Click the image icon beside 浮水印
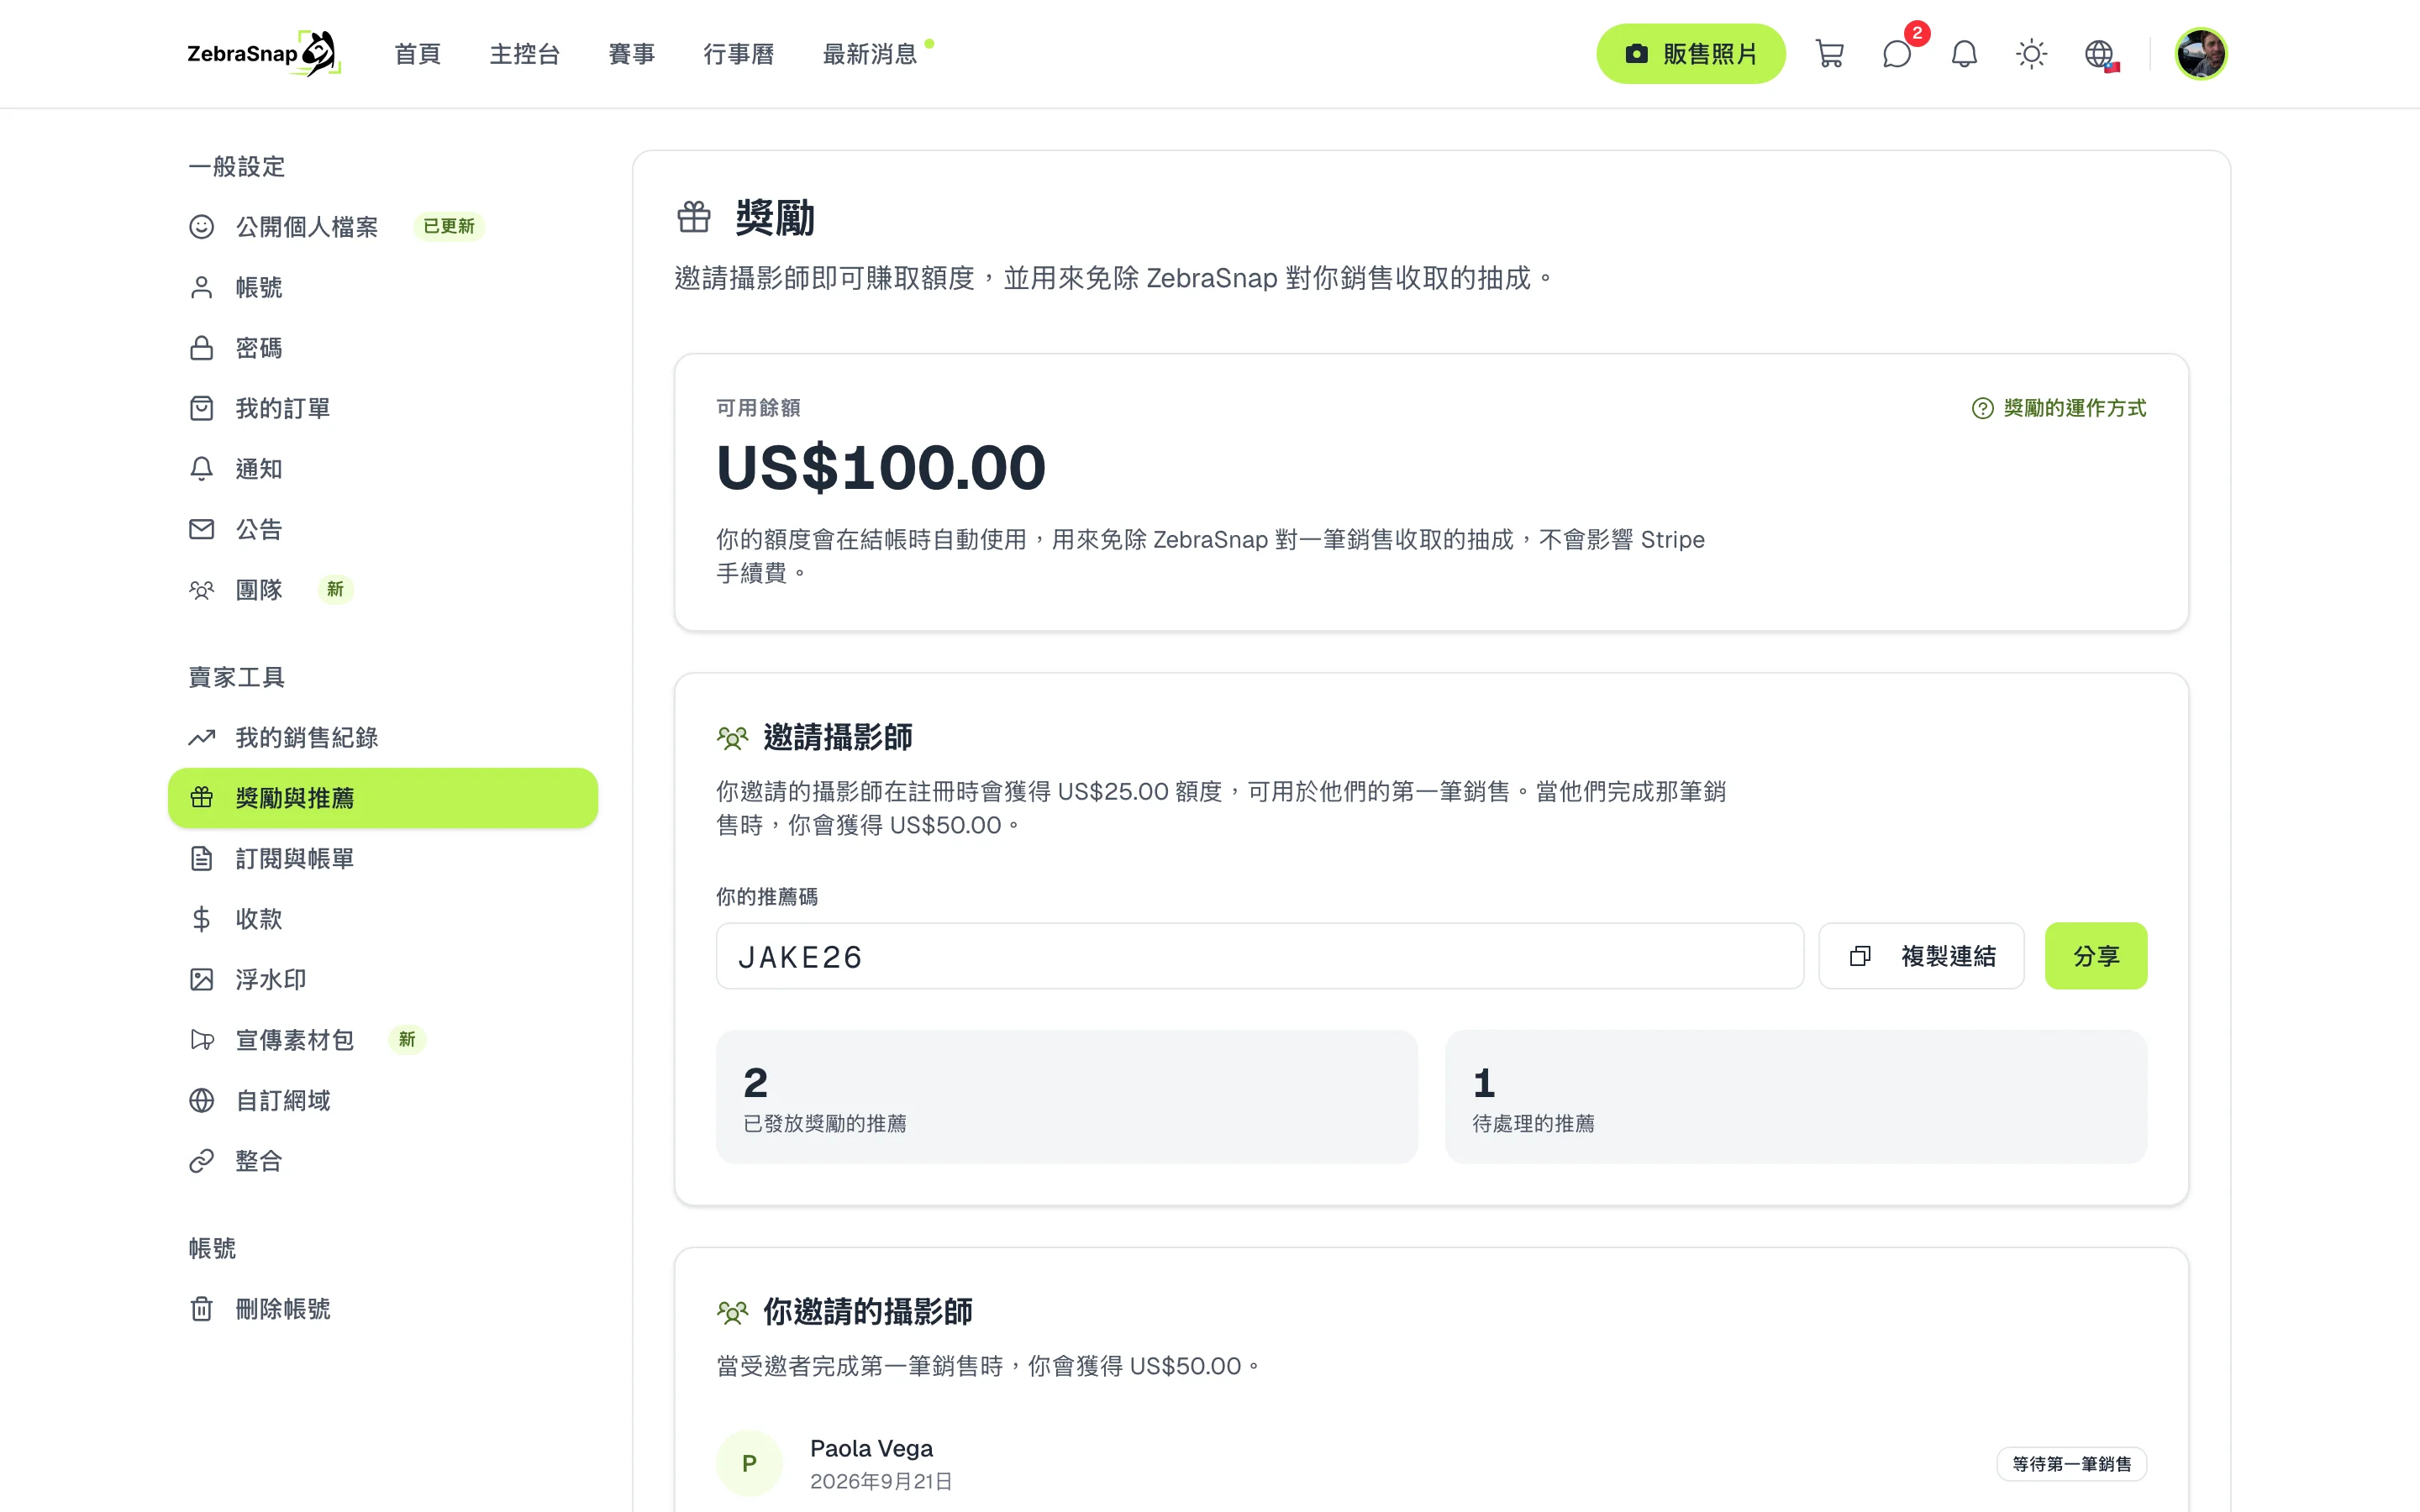Viewport: 2420px width, 1512px height. (202, 980)
